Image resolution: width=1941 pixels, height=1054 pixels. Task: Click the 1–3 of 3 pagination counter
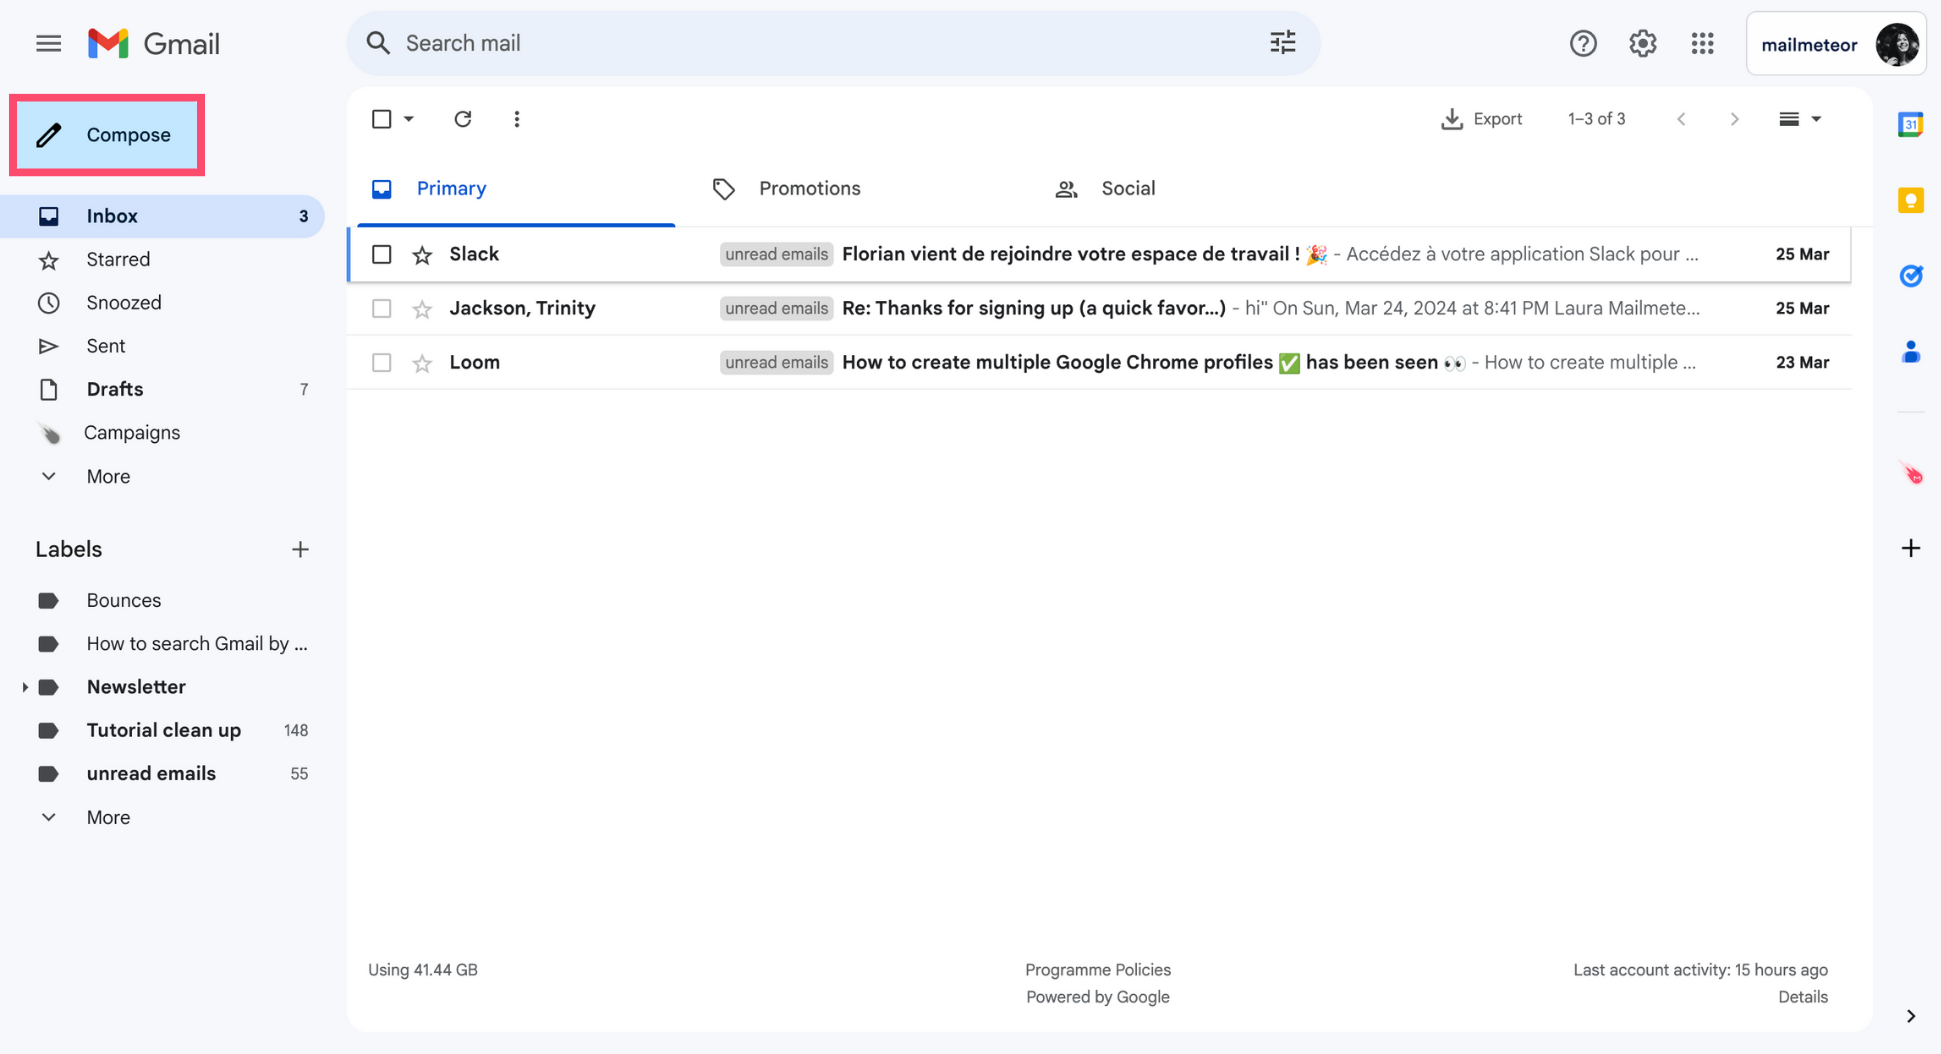click(x=1596, y=119)
